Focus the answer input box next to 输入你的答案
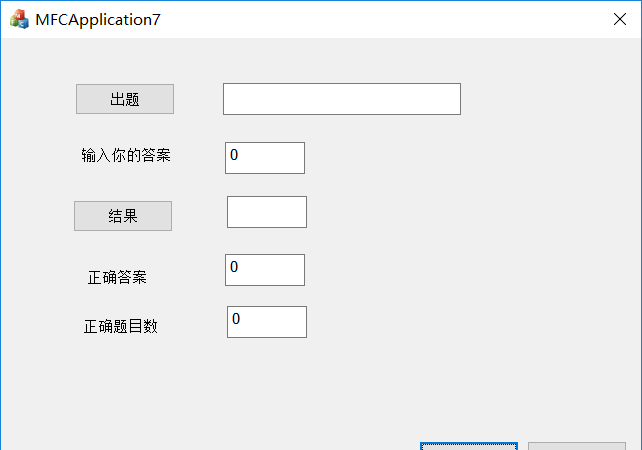 pos(265,158)
